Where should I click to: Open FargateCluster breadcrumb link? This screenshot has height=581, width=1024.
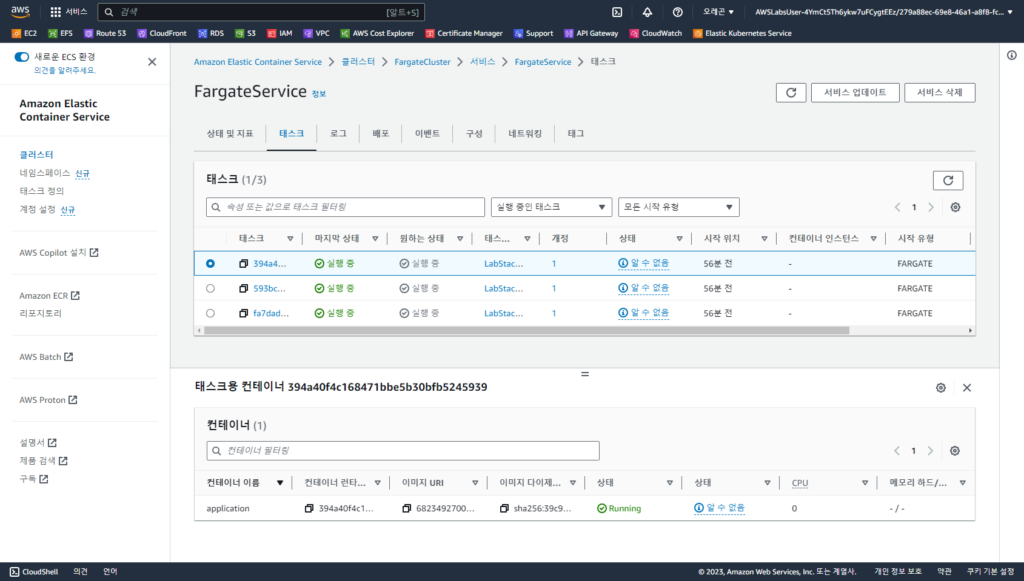pos(423,62)
